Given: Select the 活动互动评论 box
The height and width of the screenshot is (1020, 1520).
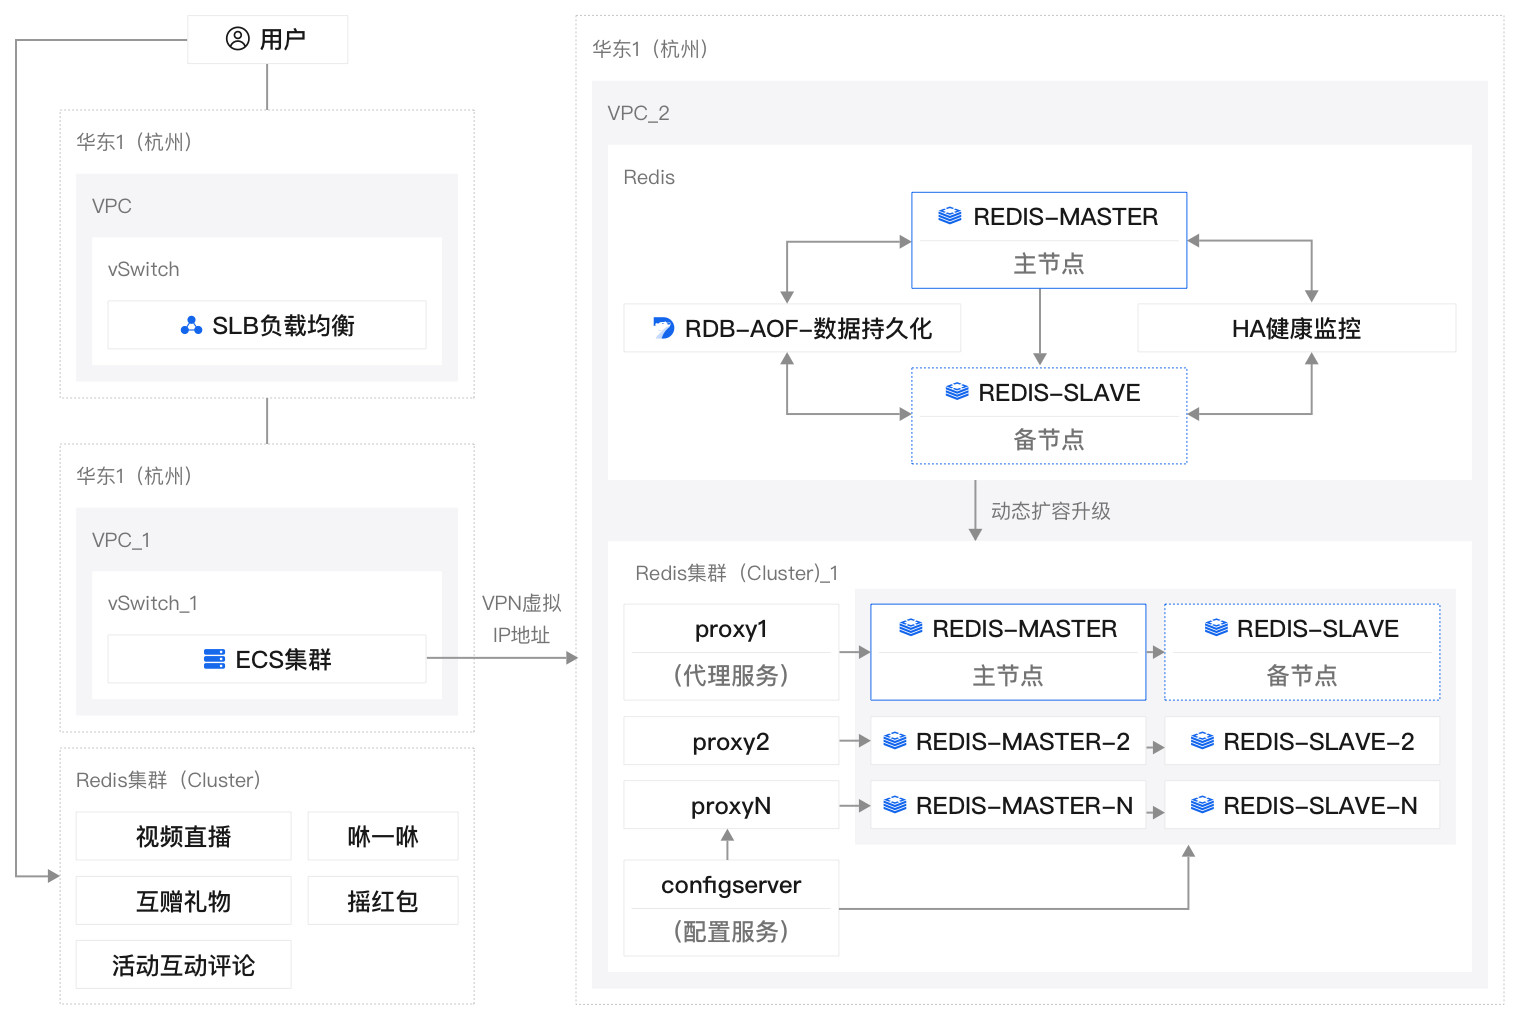Looking at the screenshot, I should (x=183, y=965).
